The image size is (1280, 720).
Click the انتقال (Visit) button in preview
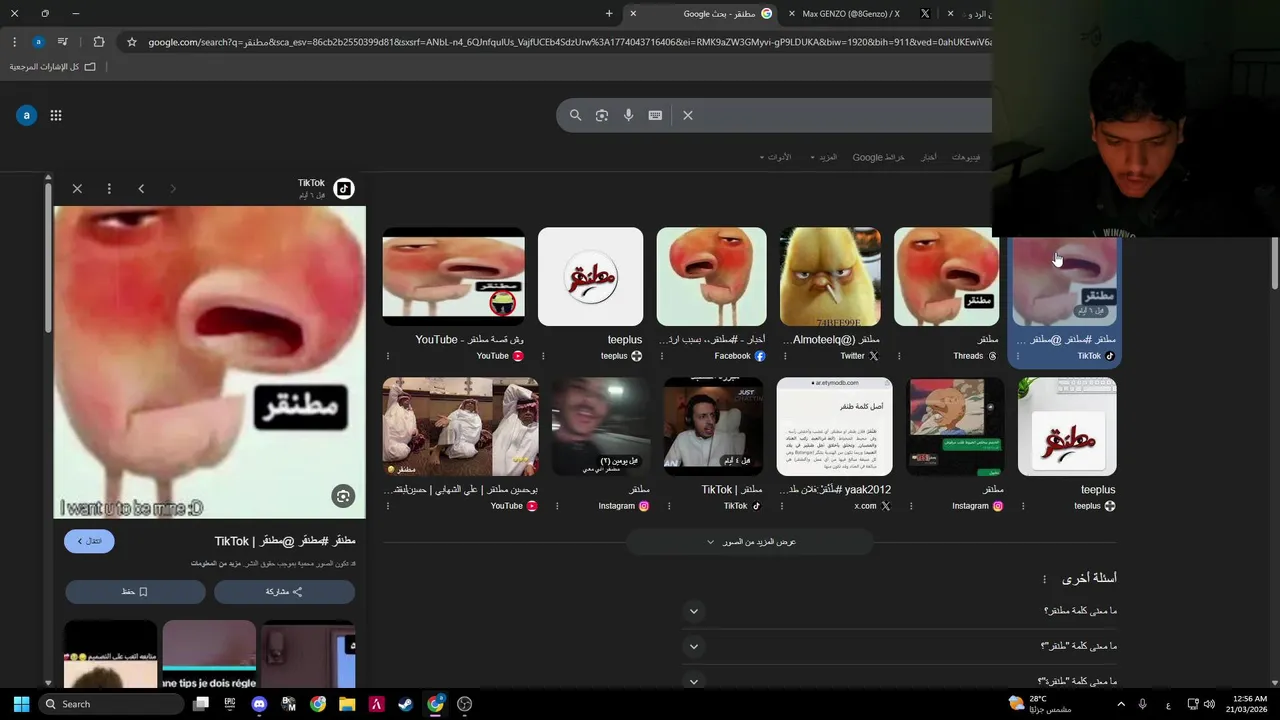click(89, 541)
